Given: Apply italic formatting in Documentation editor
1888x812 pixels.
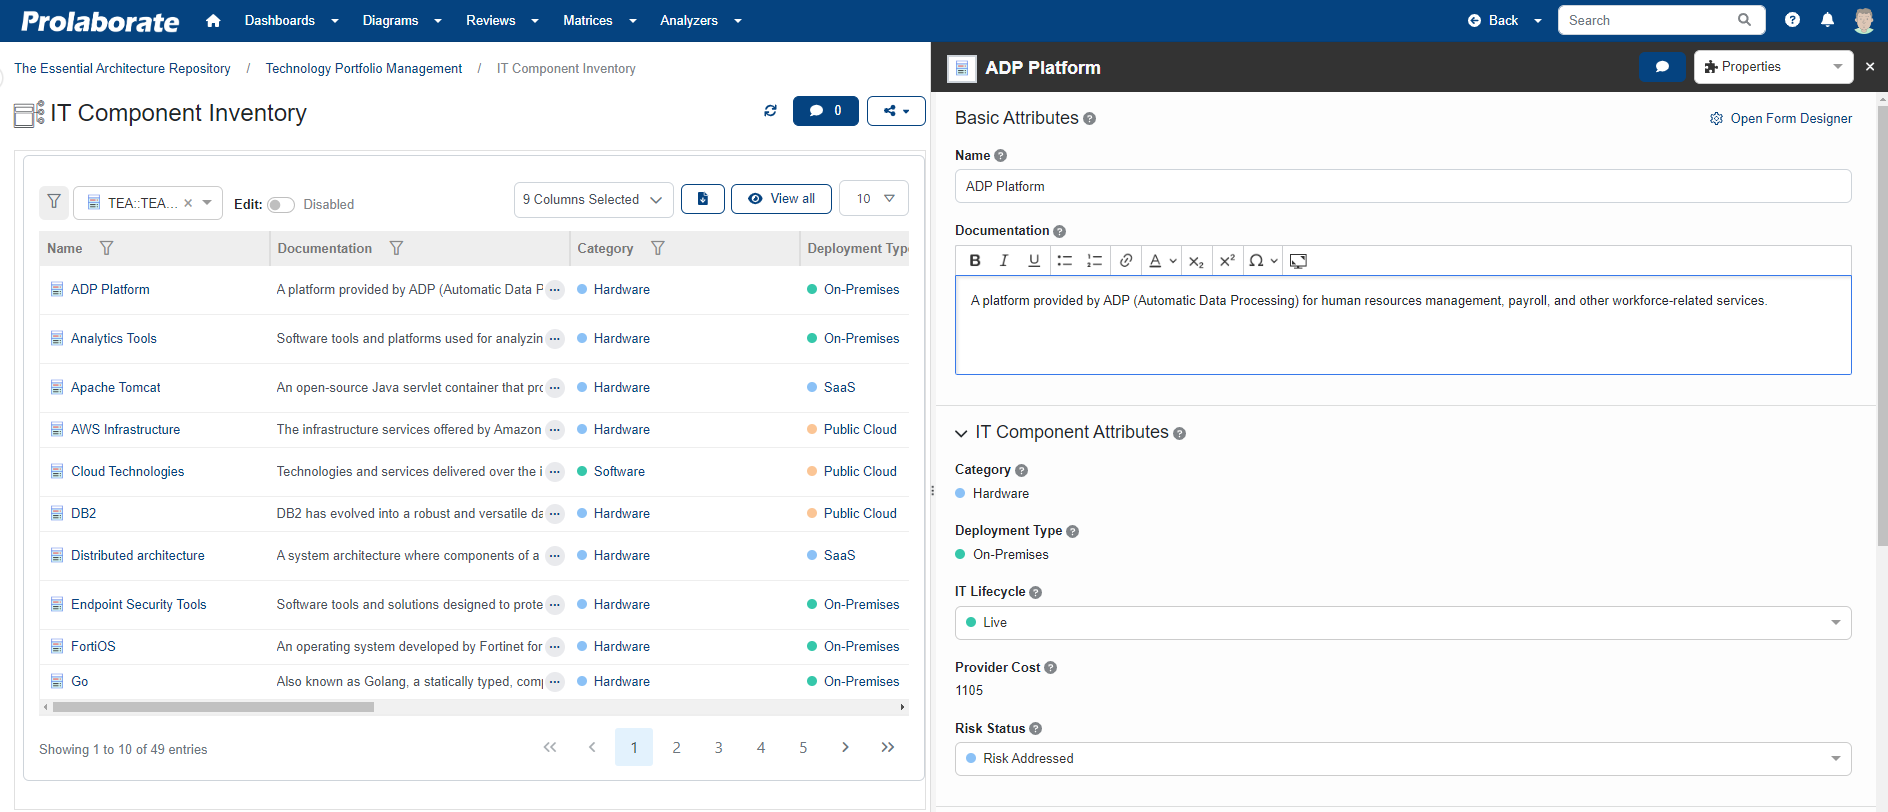Looking at the screenshot, I should pos(1004,260).
